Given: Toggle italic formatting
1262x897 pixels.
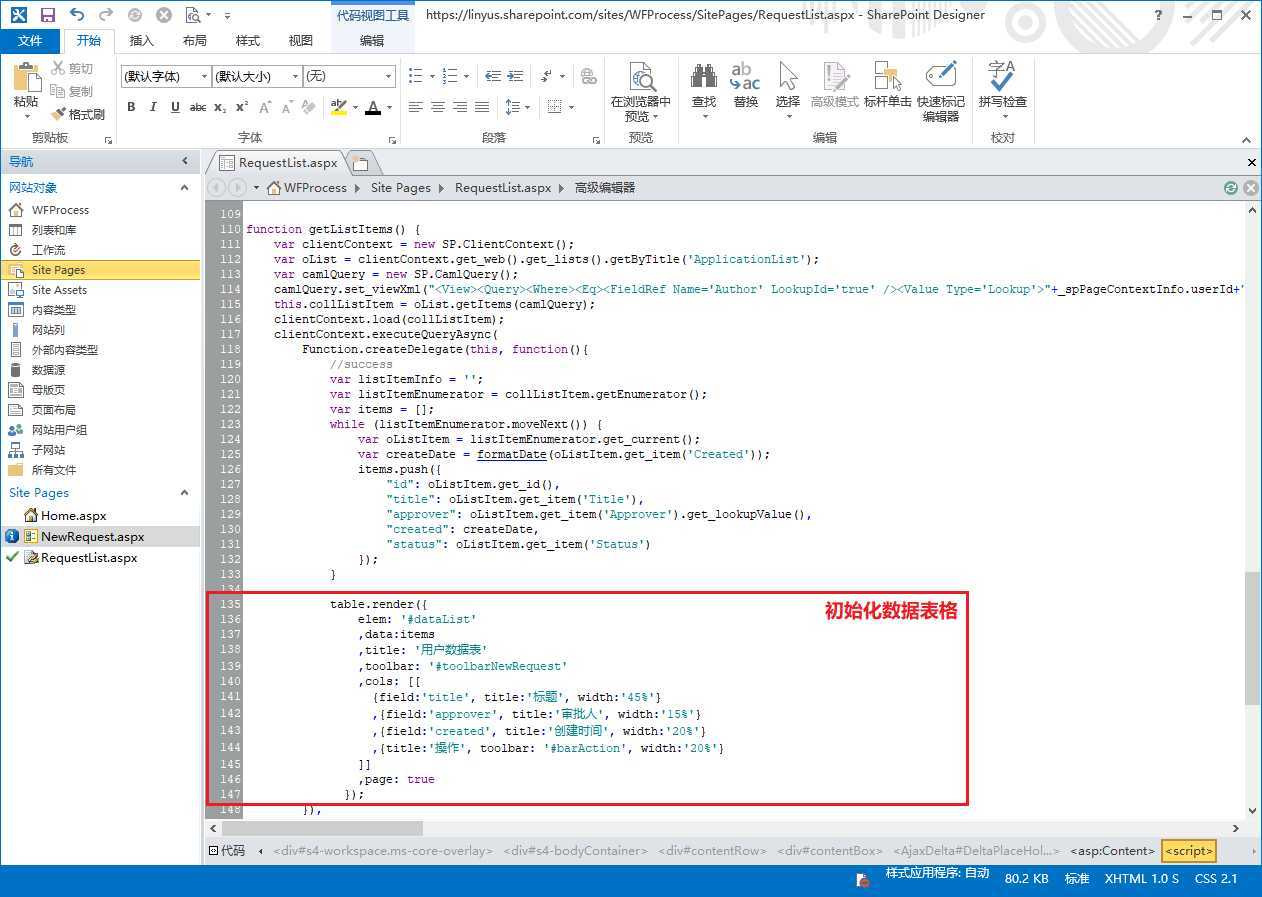Looking at the screenshot, I should coord(153,107).
